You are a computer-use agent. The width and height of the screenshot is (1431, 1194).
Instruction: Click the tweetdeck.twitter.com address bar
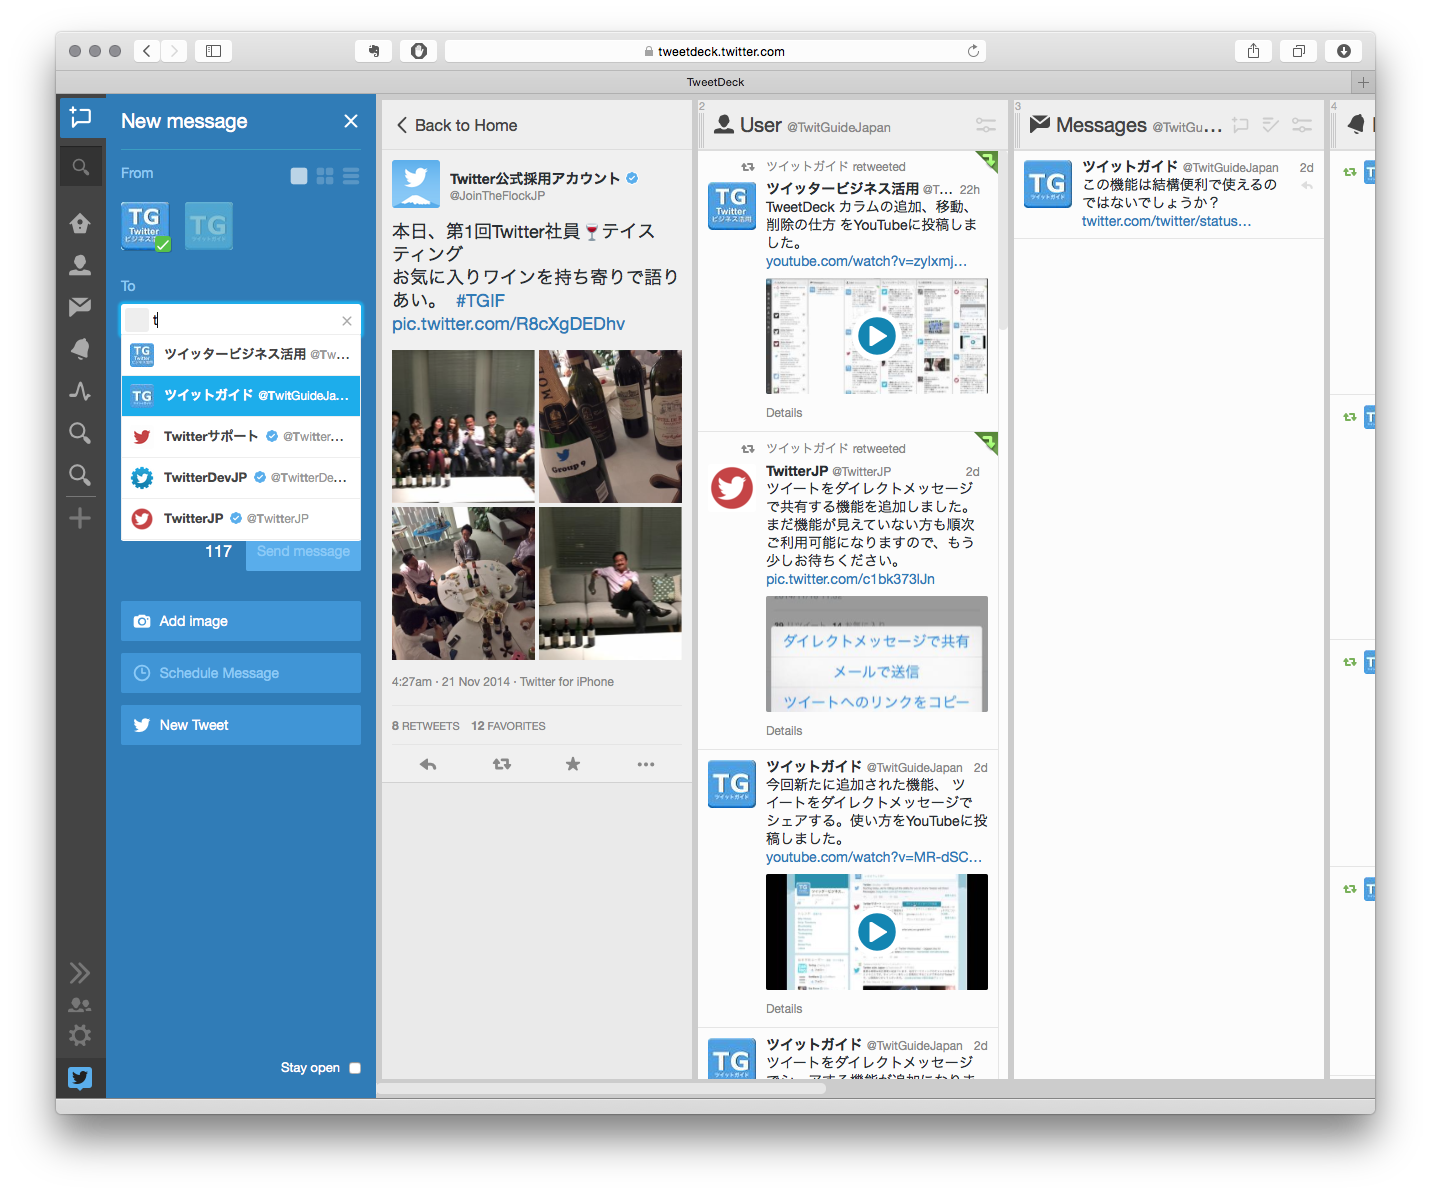pyautogui.click(x=715, y=51)
